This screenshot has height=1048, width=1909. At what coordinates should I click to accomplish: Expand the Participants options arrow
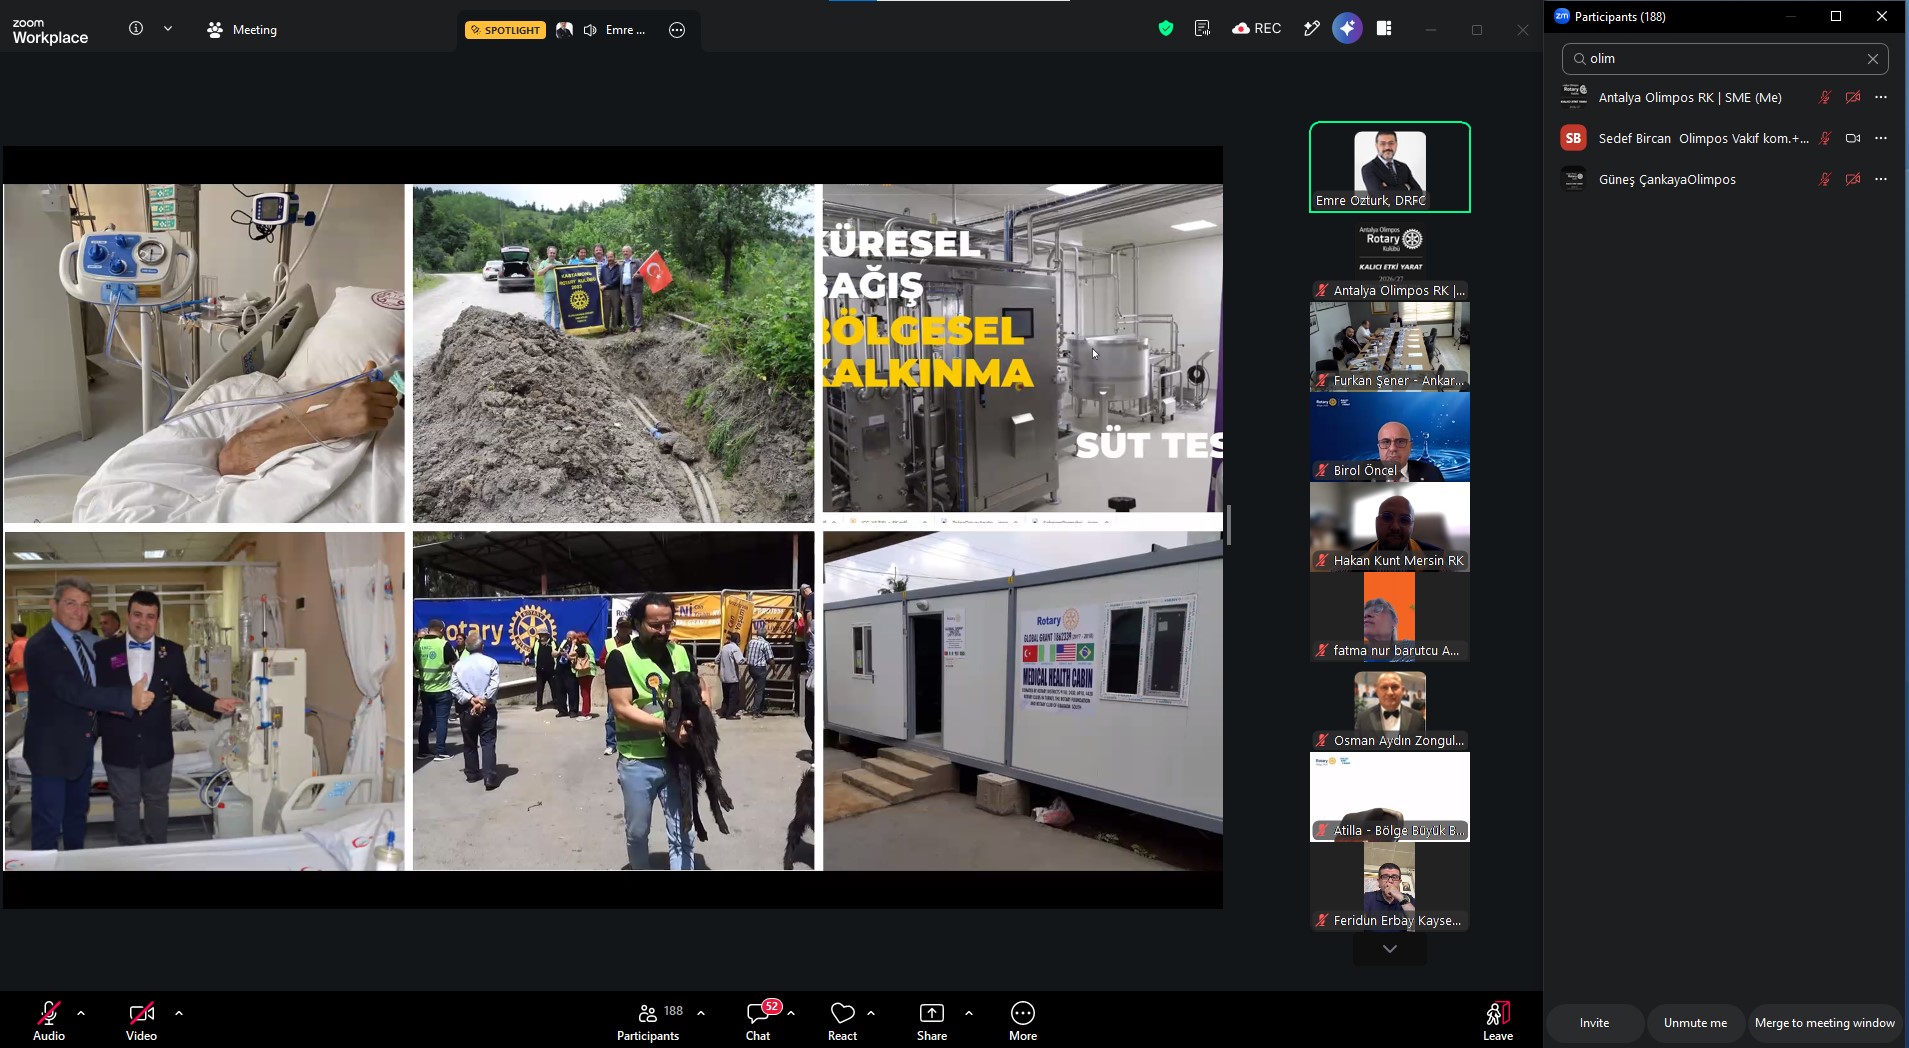701,1013
